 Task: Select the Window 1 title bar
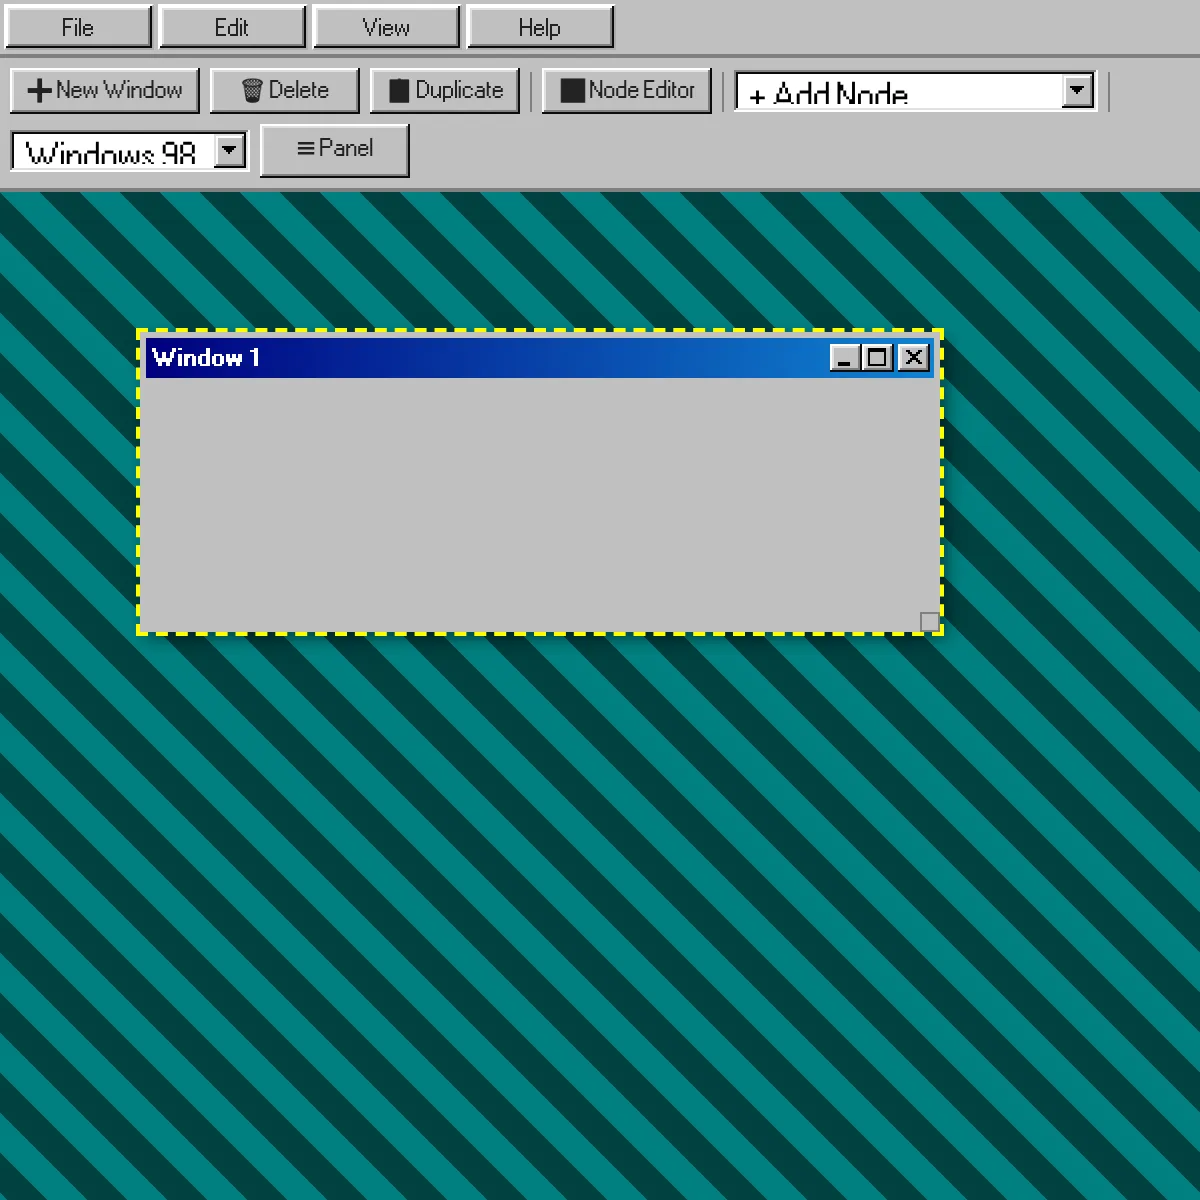coord(539,358)
